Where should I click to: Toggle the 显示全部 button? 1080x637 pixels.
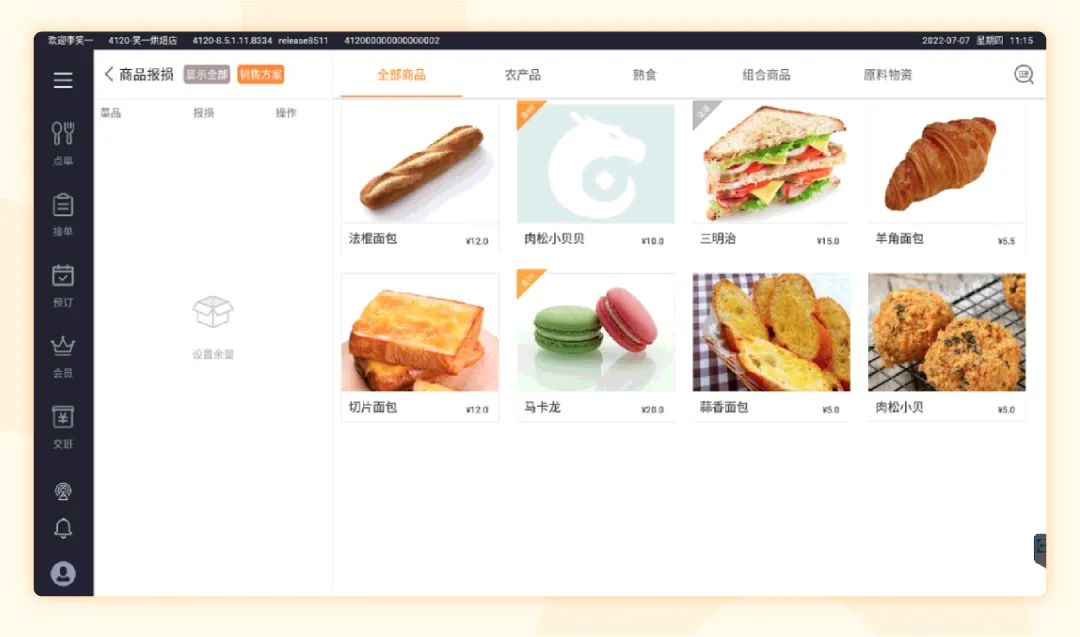207,74
